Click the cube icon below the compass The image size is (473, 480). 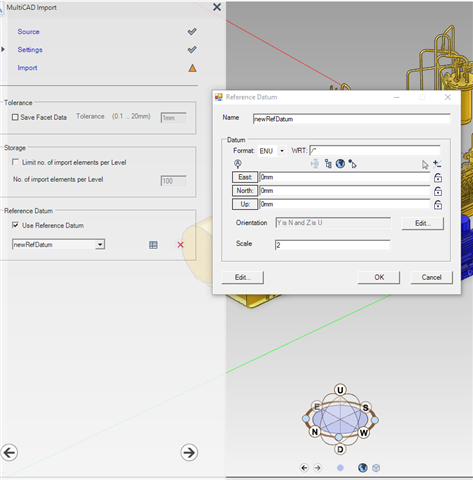[376, 468]
